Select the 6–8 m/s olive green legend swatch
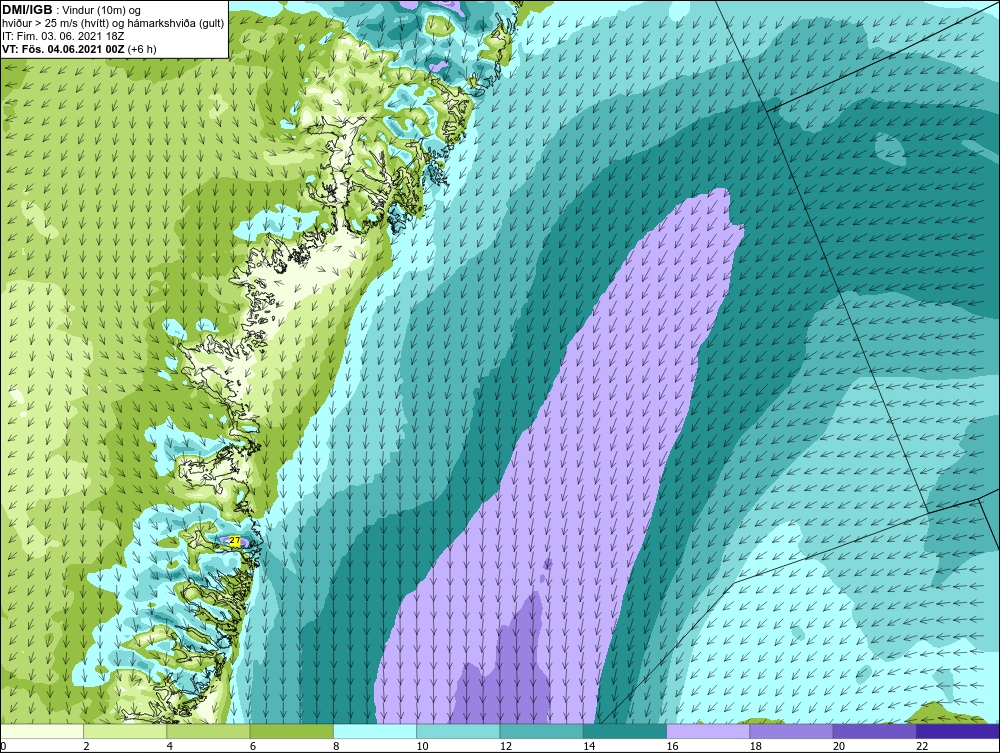Image resolution: width=1000 pixels, height=753 pixels. [291, 731]
